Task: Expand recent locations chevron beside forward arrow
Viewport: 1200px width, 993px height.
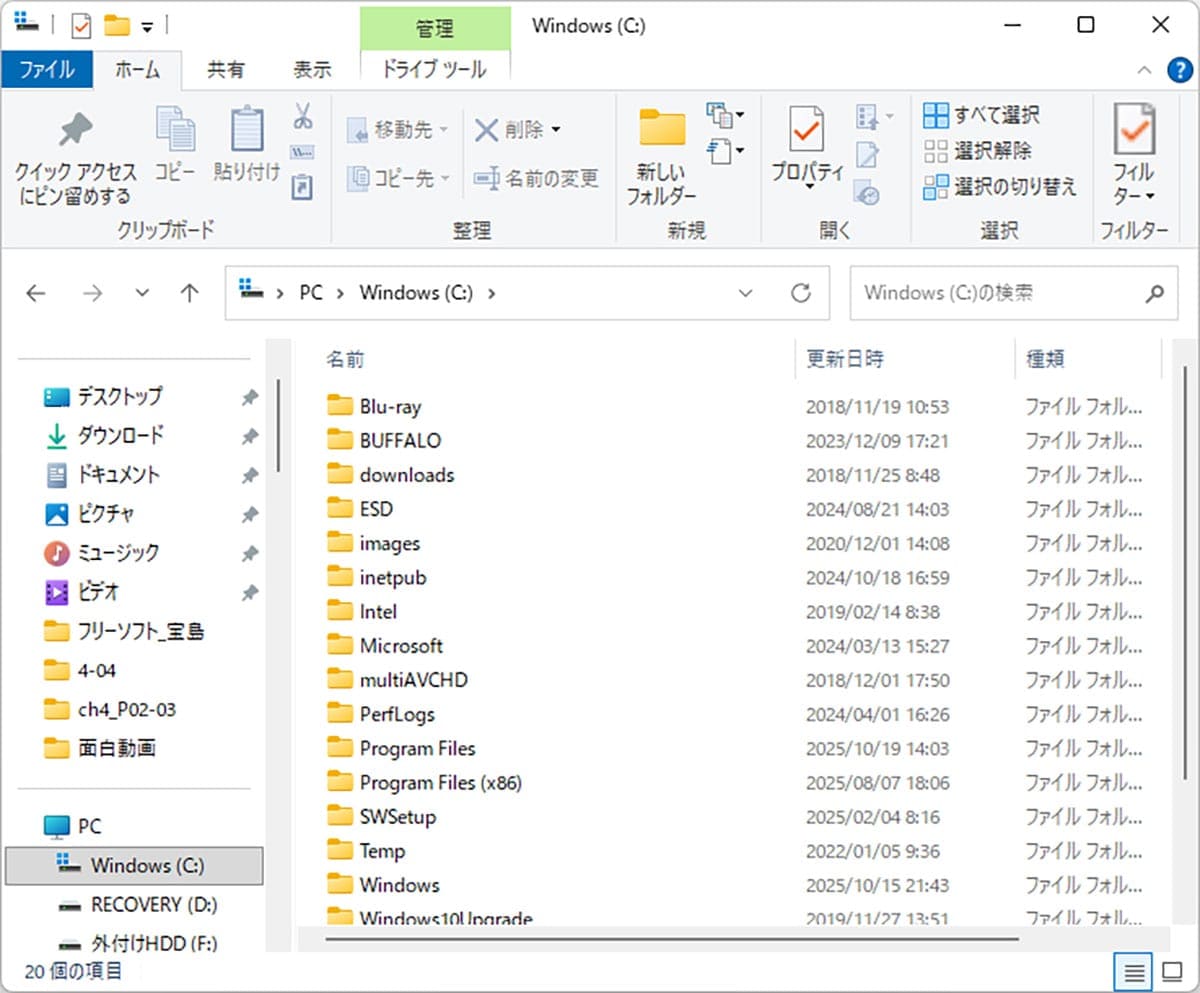Action: (142, 293)
